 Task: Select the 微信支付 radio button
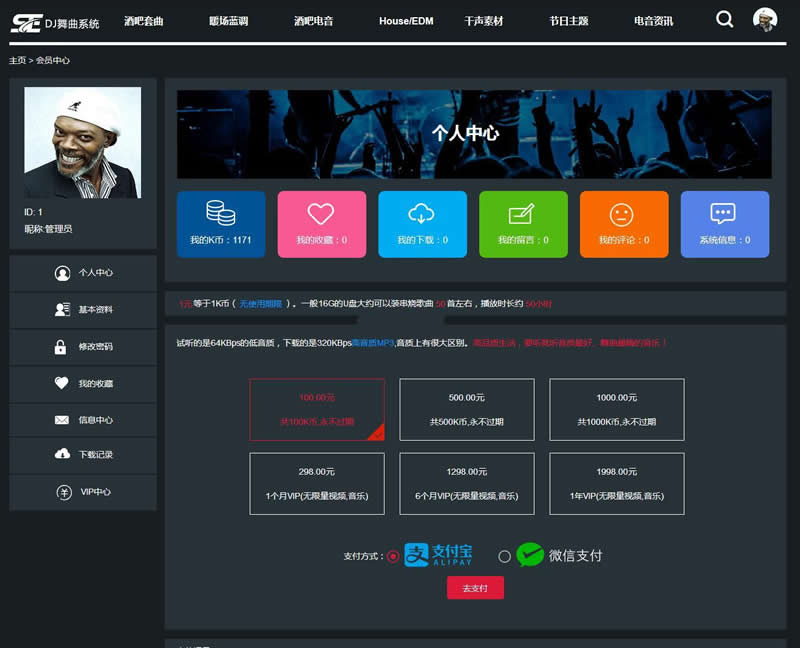point(504,556)
